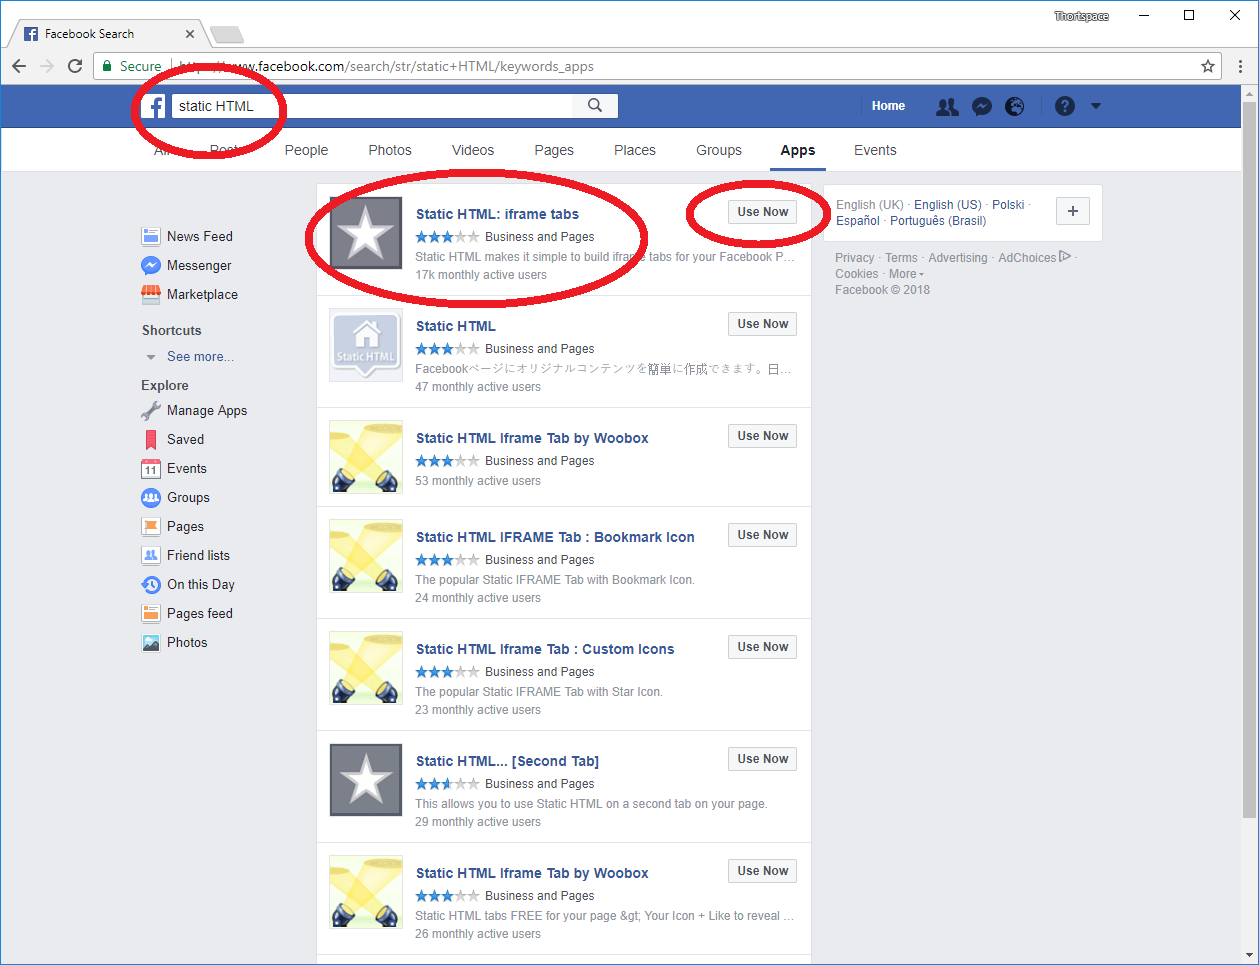Screen dimensions: 1259x965
Task: Open Privacy footer link
Action: (855, 258)
